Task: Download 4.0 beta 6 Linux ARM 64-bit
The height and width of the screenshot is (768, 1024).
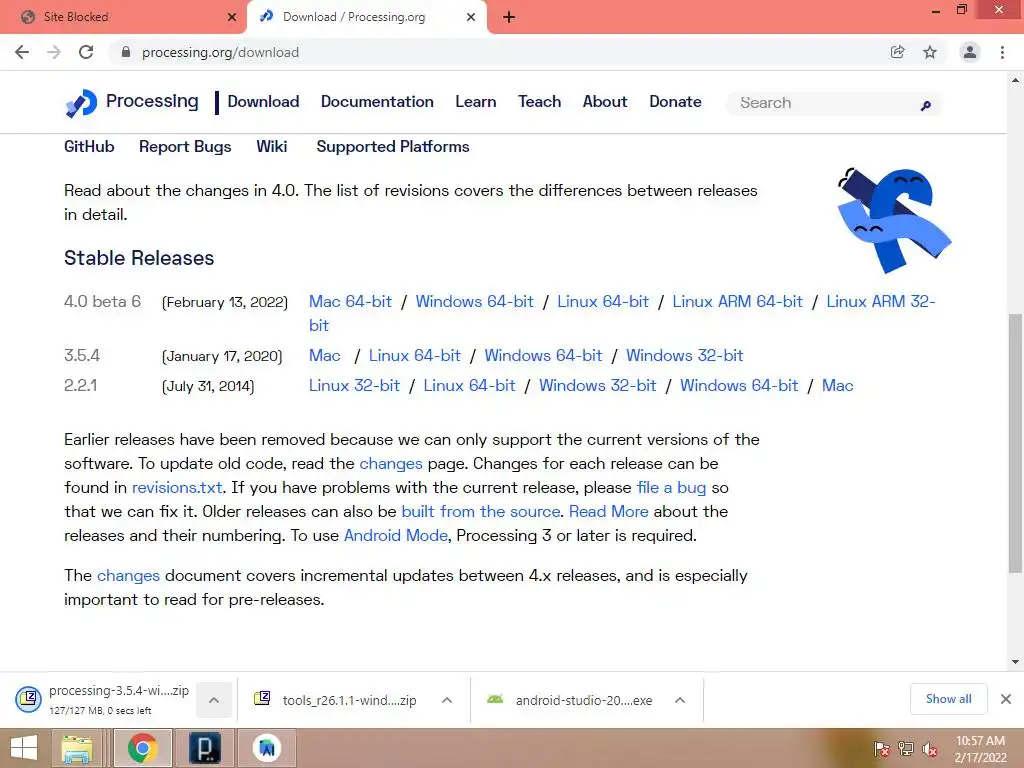Action: (737, 302)
